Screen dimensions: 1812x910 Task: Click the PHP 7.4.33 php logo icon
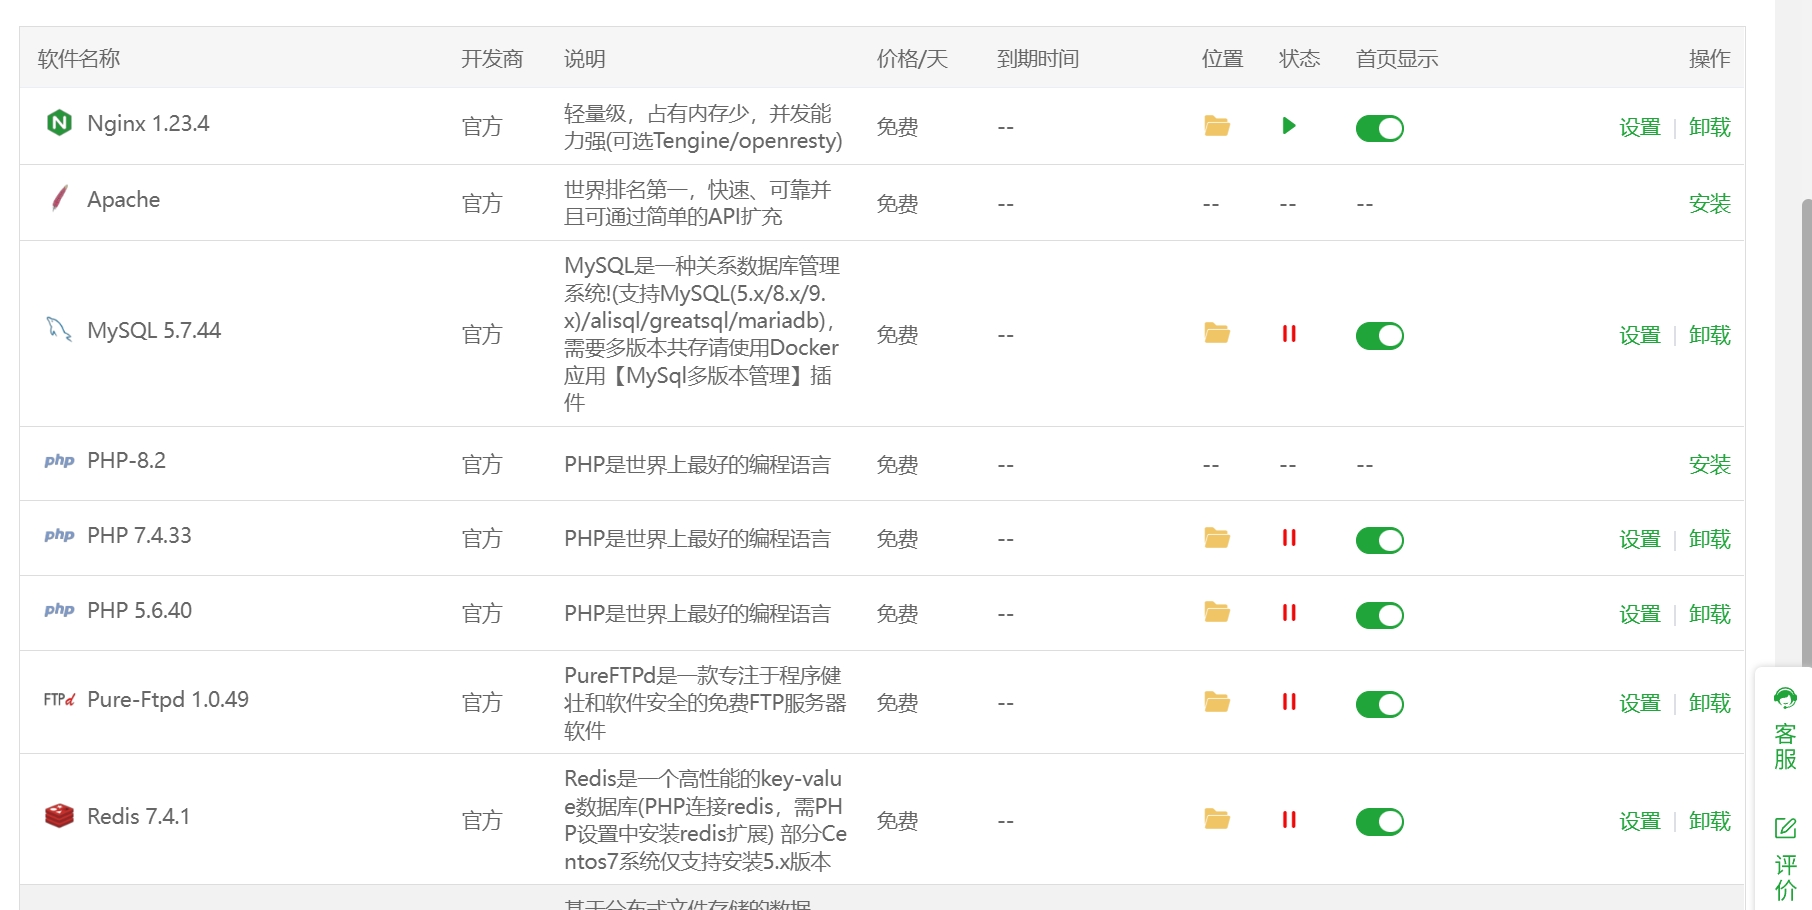pos(59,535)
